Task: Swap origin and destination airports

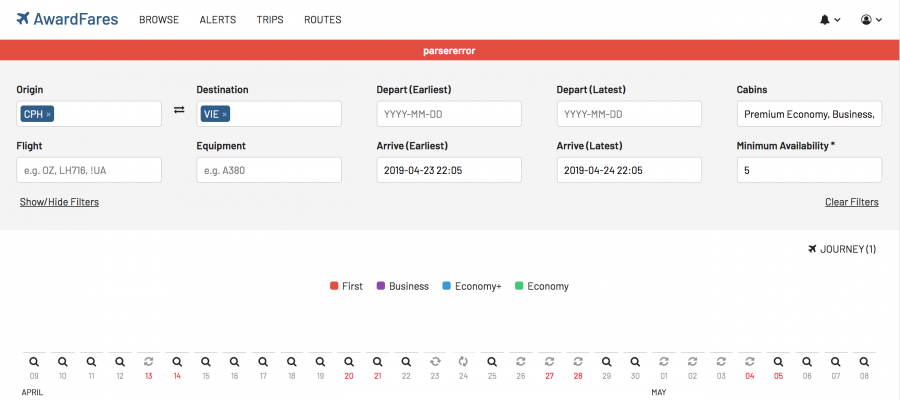Action: [179, 110]
